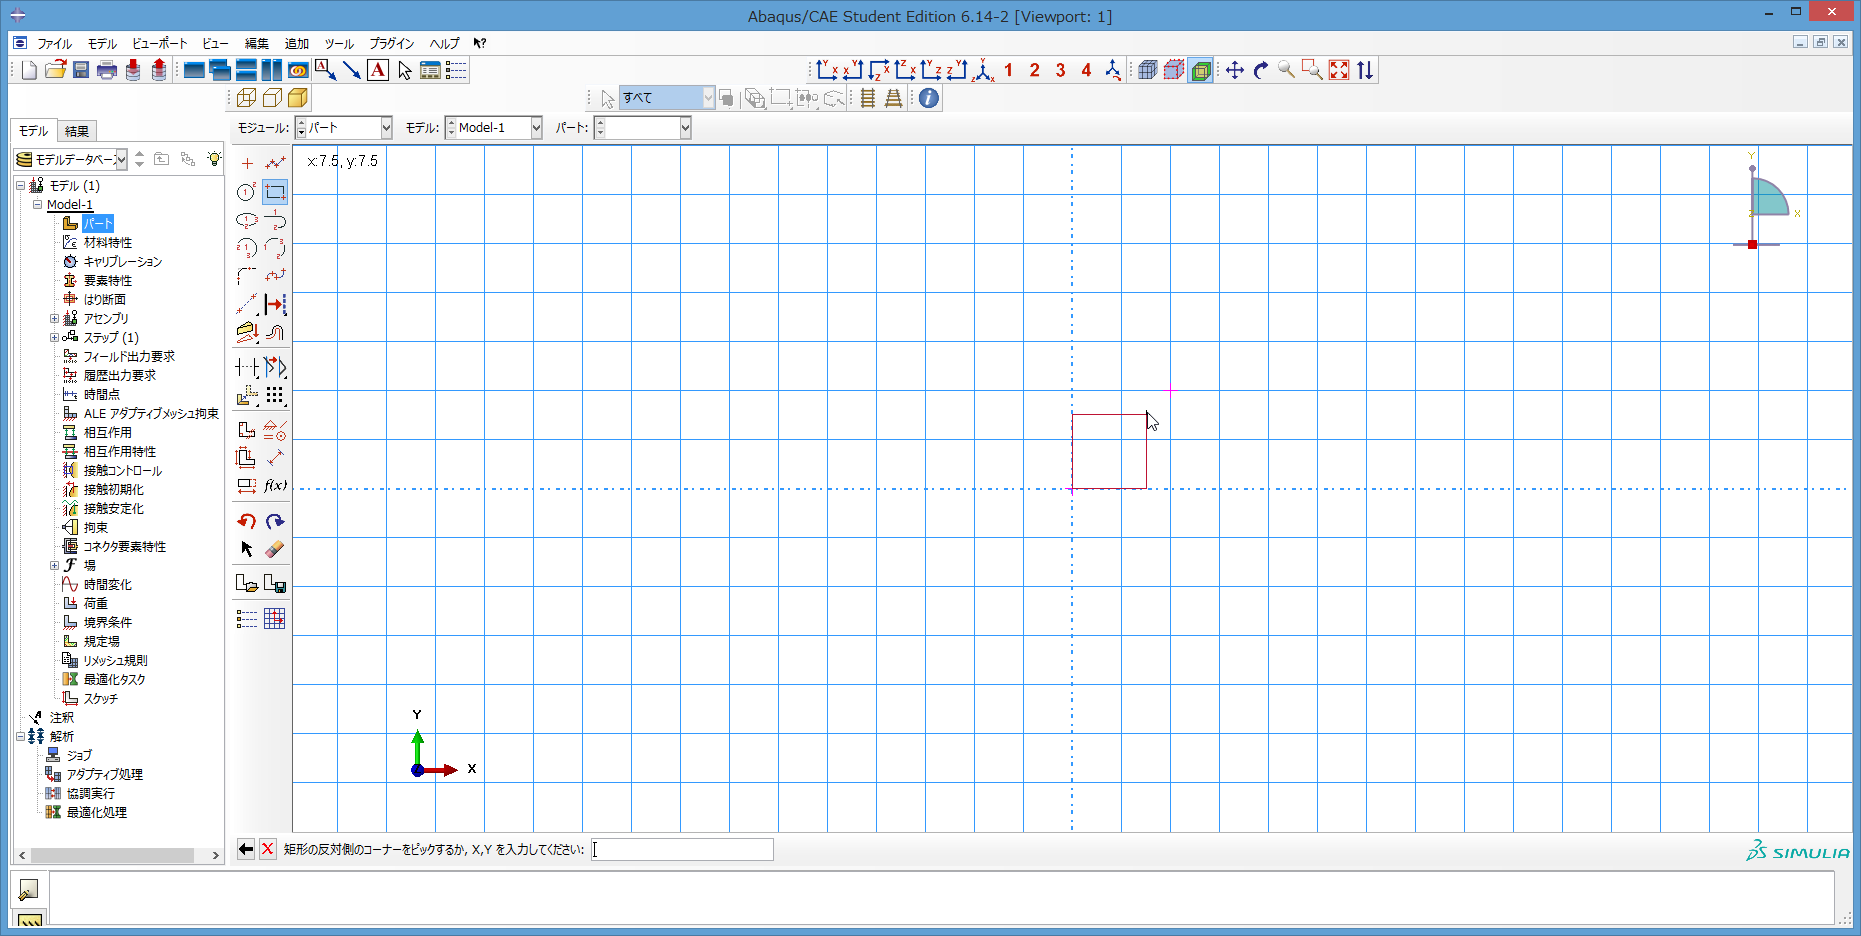Screen dimensions: 1861x936
Task: Save the model database
Action: click(81, 70)
